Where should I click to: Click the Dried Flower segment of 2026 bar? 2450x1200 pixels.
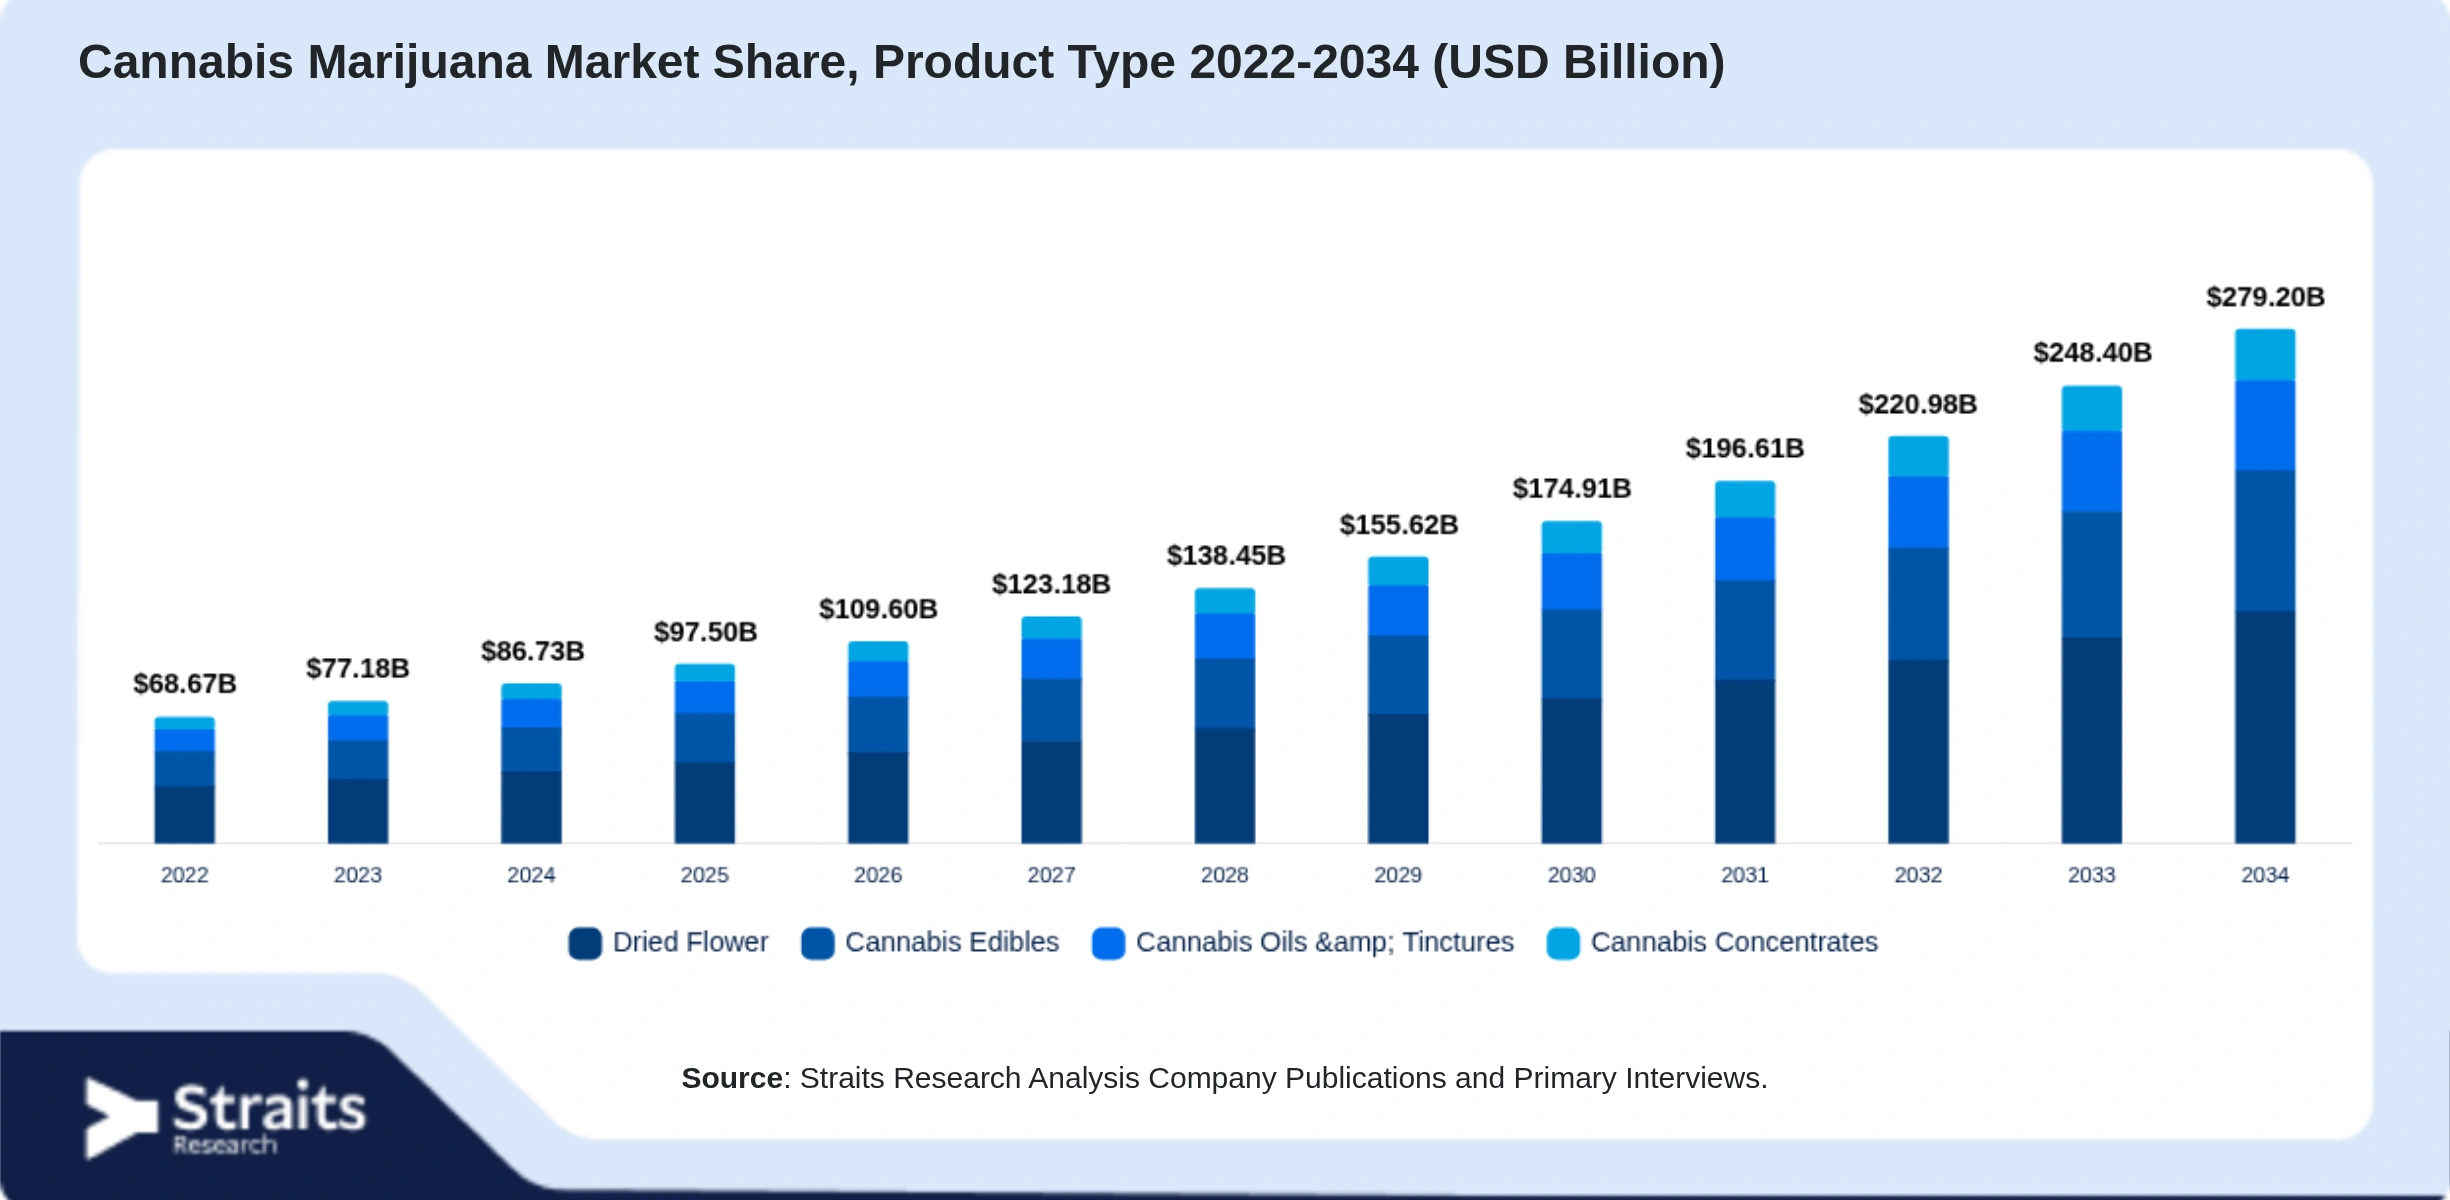pos(878,798)
